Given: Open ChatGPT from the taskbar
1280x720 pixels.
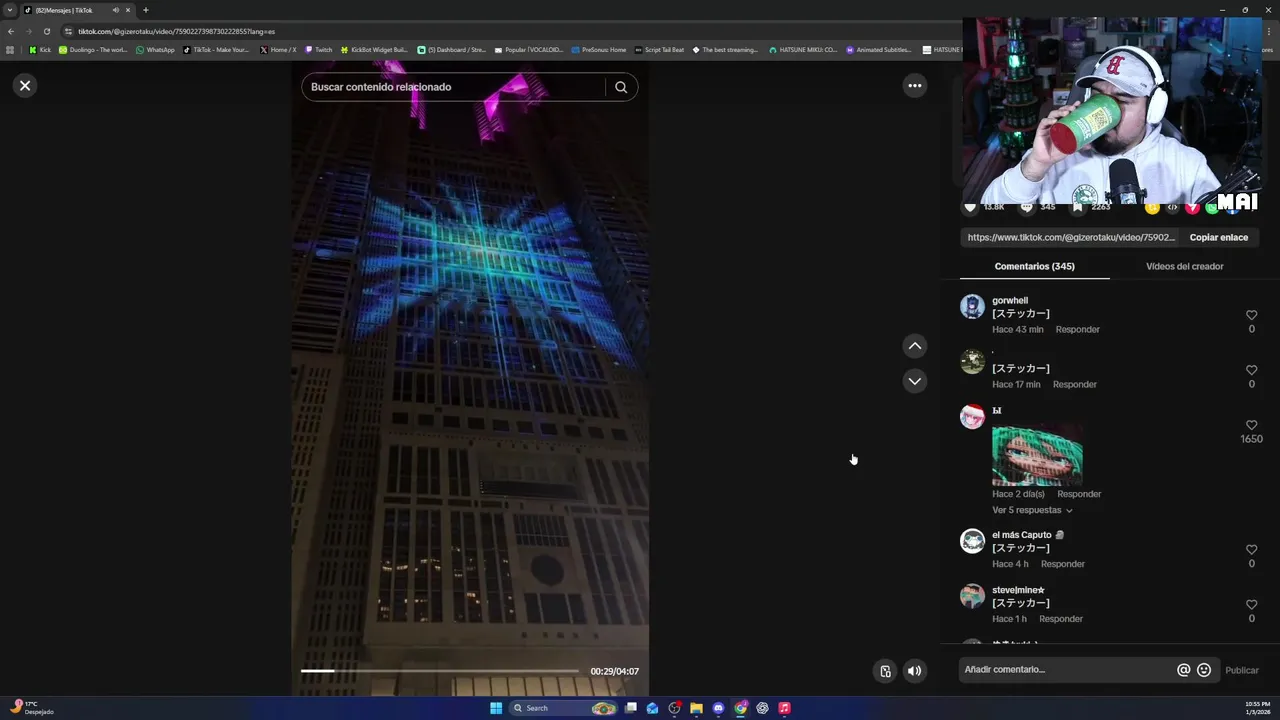Looking at the screenshot, I should pos(762,708).
